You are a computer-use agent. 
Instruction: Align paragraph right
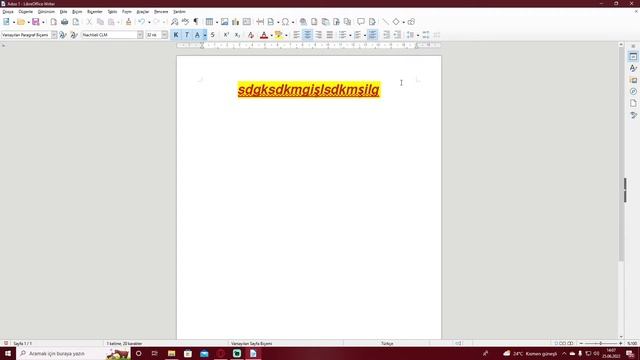pos(318,35)
